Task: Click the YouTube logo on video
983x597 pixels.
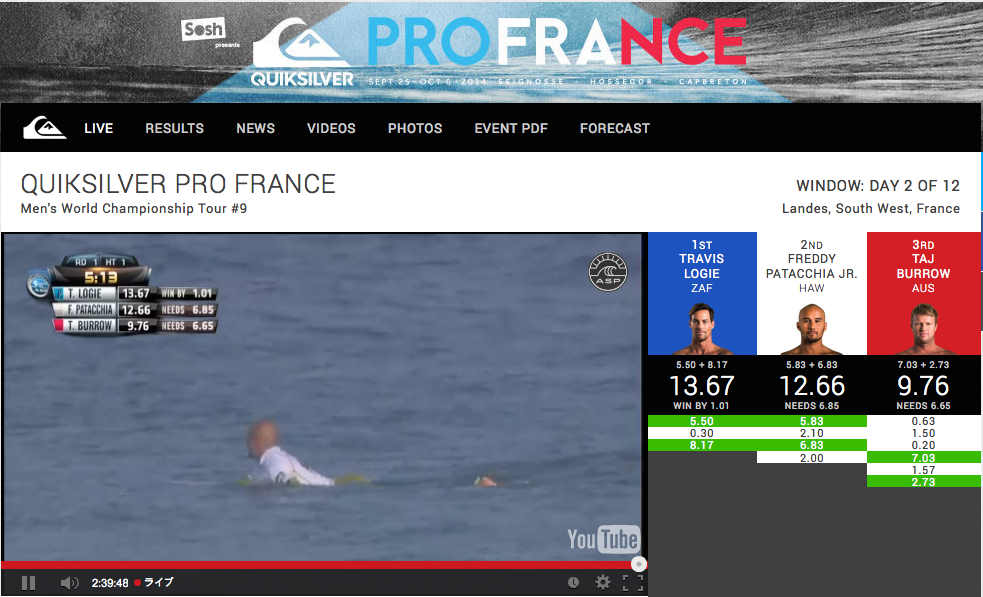Action: [603, 539]
